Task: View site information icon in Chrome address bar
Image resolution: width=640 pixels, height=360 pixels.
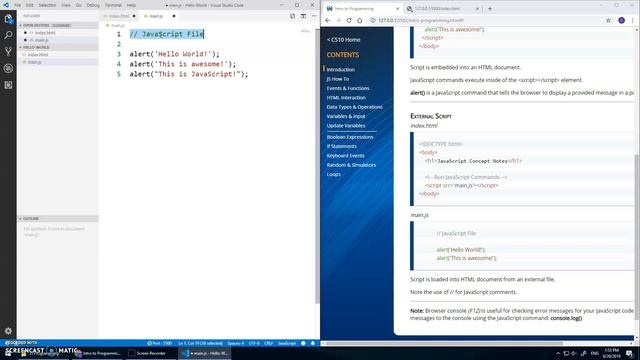Action: (373, 20)
